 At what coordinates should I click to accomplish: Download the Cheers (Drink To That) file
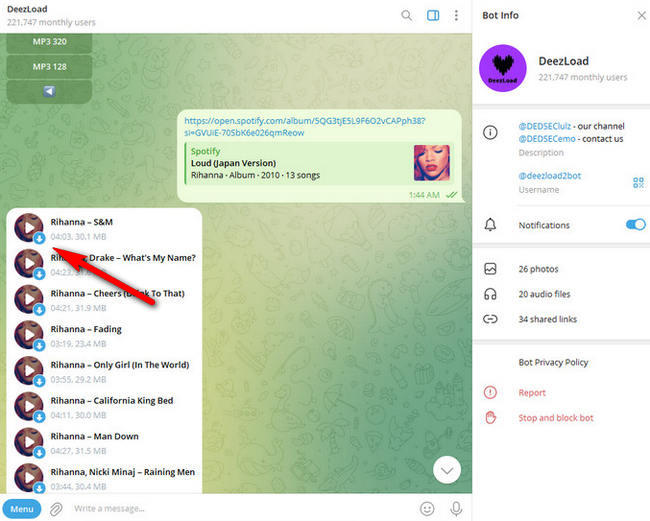[39, 310]
